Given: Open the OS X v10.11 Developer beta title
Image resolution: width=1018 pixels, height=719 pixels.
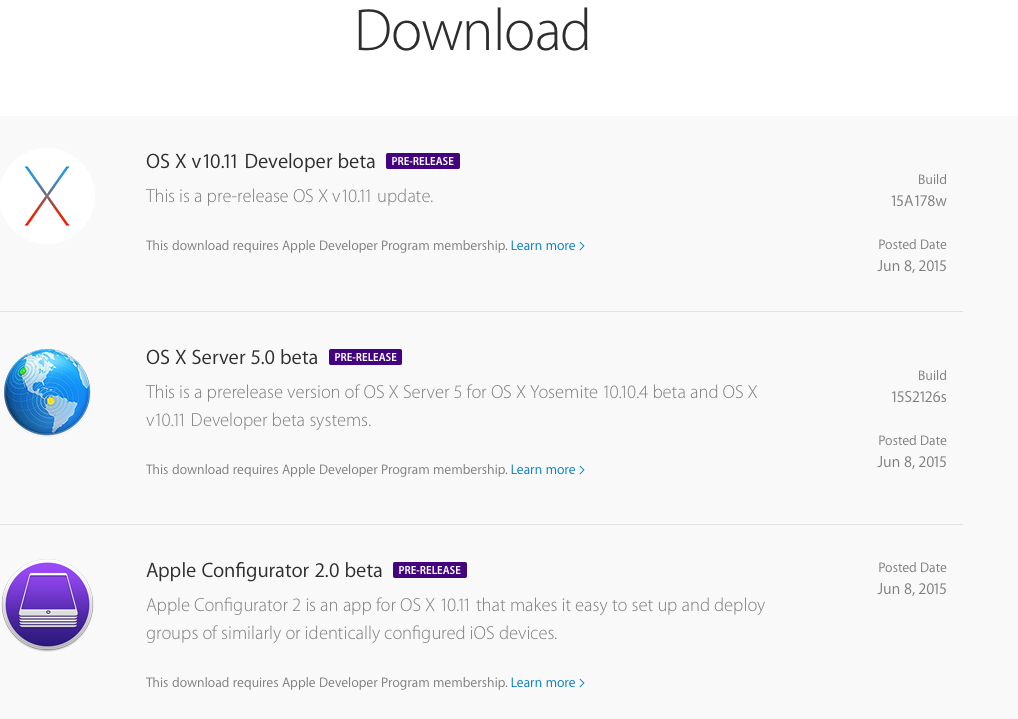Looking at the screenshot, I should point(261,161).
